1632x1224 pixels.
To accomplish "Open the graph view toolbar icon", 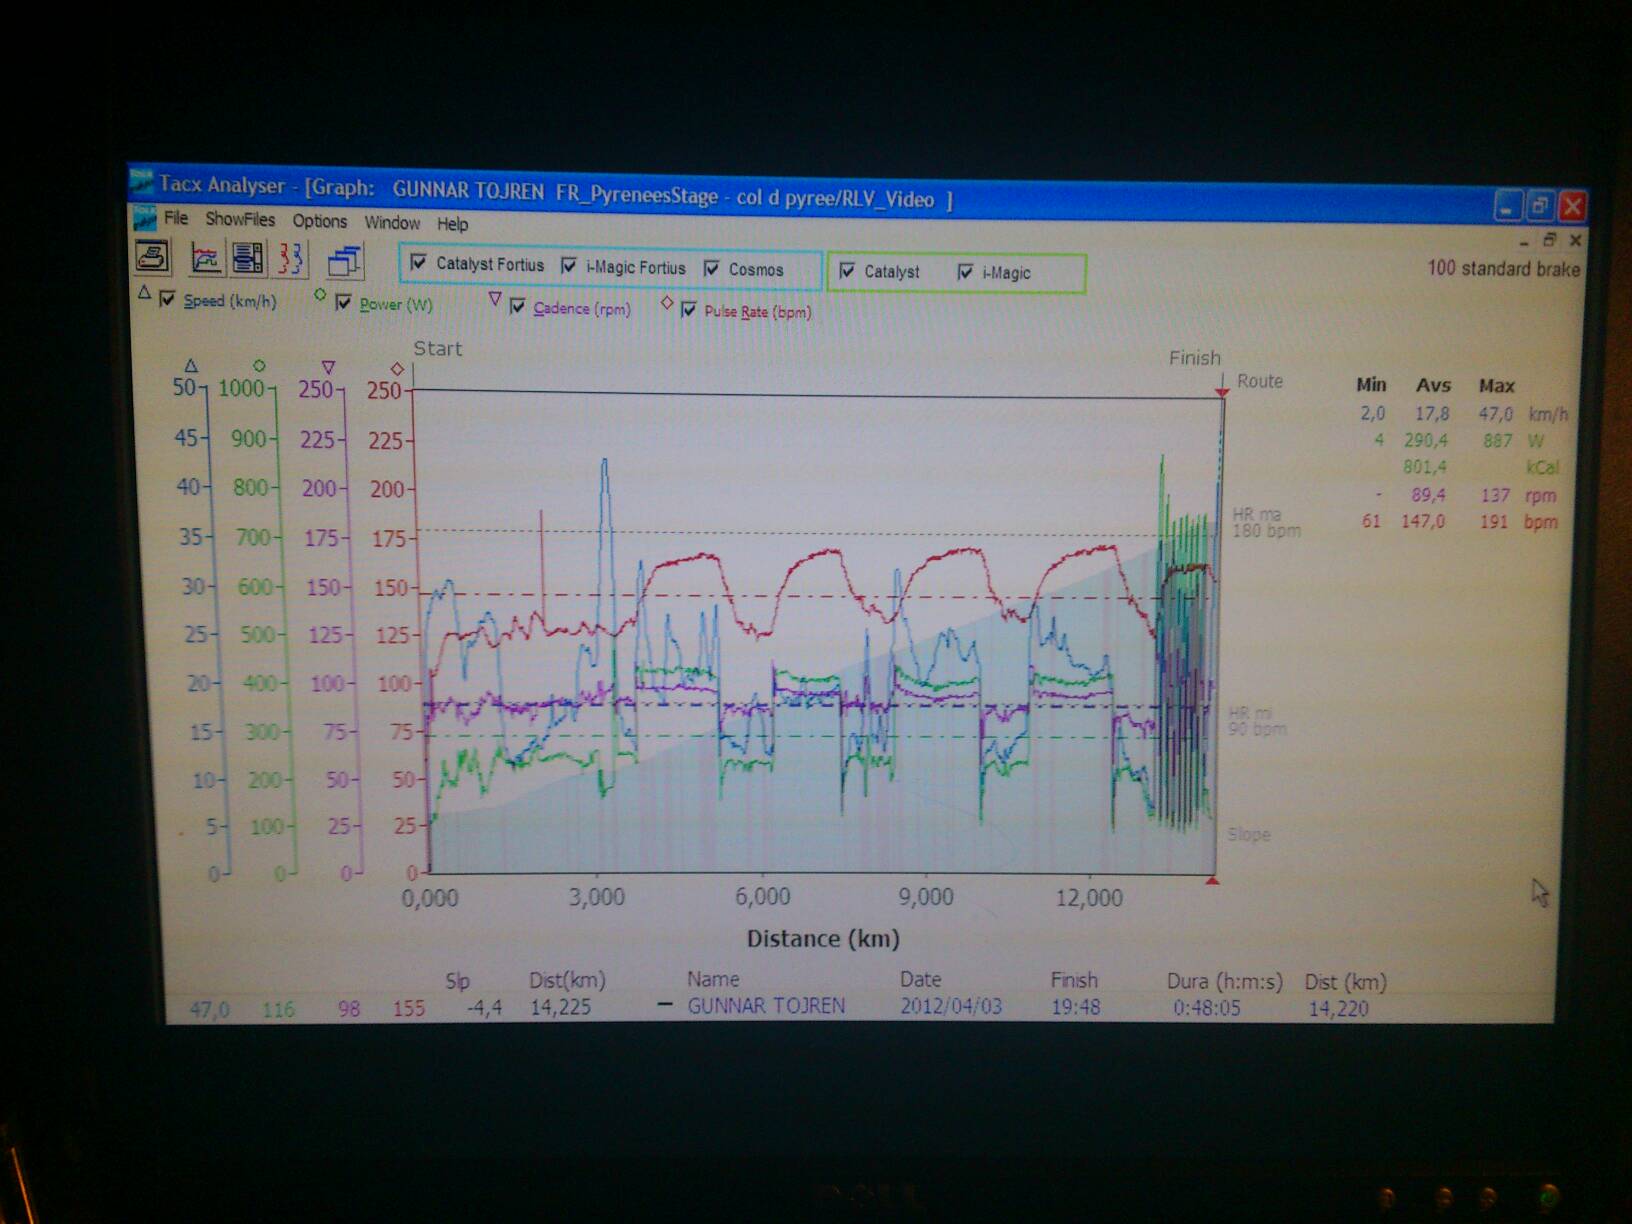I will point(205,259).
